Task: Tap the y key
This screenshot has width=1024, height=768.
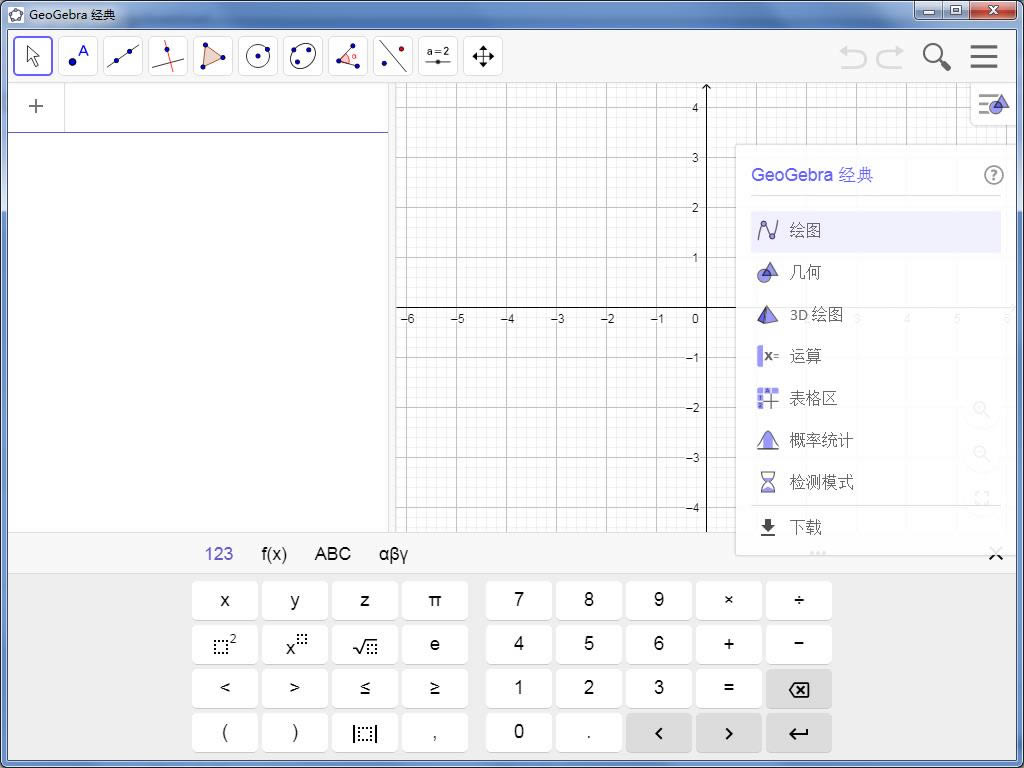Action: coord(295,600)
